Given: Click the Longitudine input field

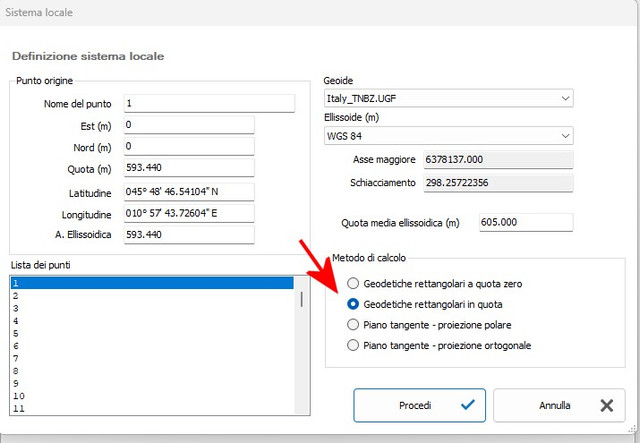Looking at the screenshot, I should 189,213.
